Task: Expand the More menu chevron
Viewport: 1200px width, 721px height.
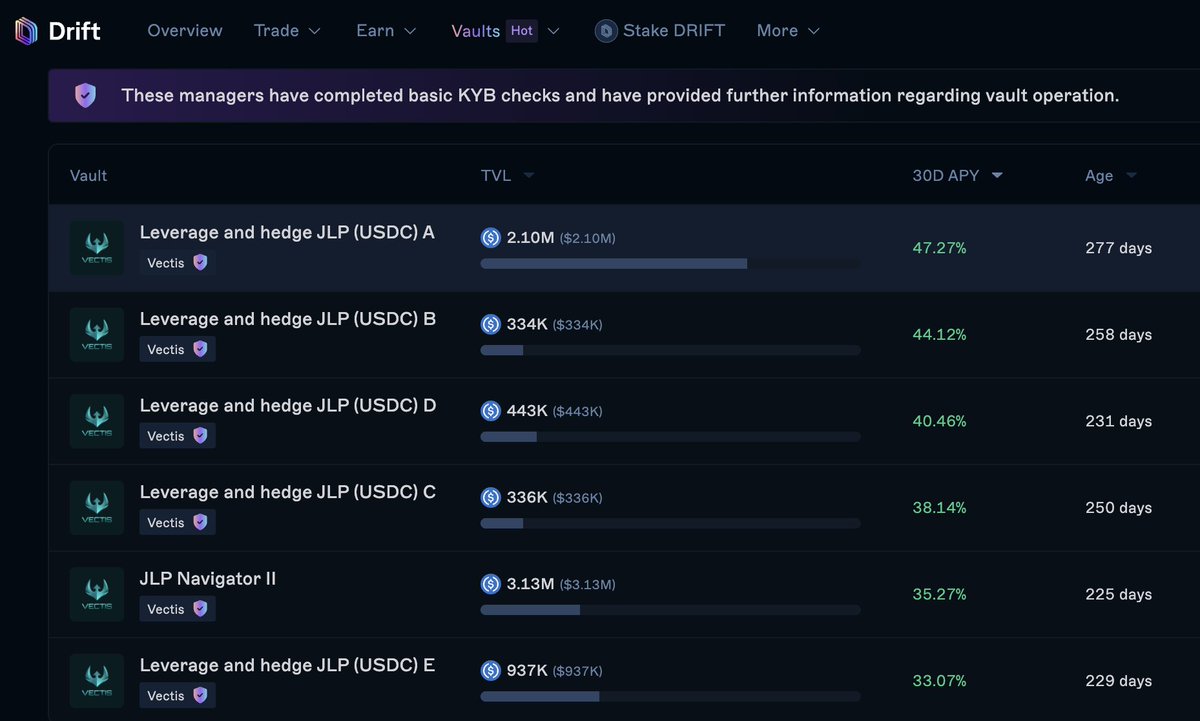Action: click(813, 31)
